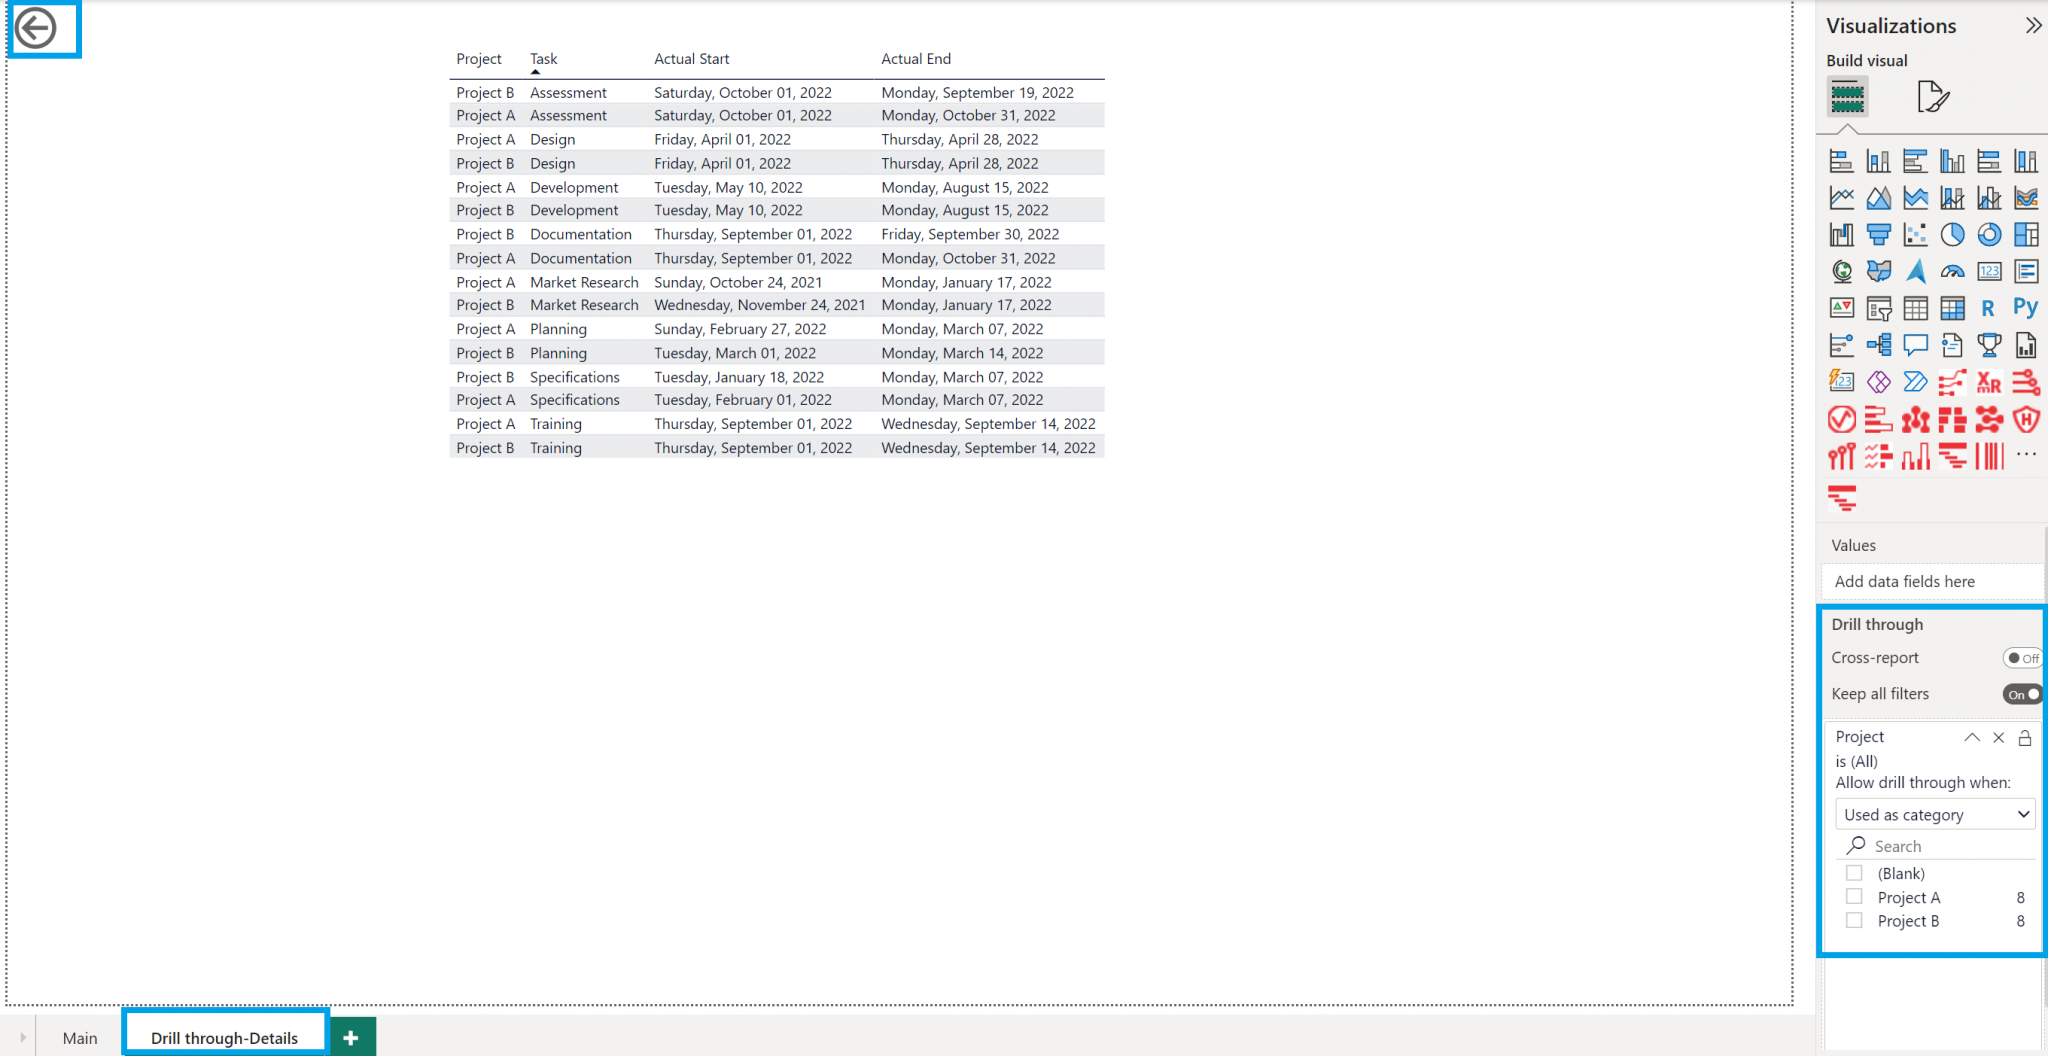Select the funnel chart icon

pyautogui.click(x=1879, y=235)
